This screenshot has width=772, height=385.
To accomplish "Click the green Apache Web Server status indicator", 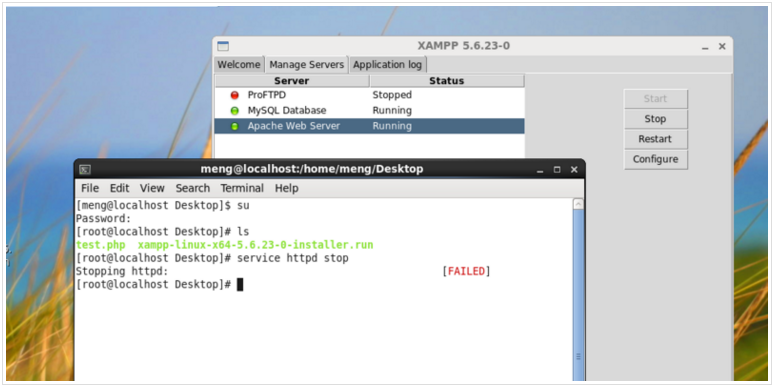I will click(x=234, y=126).
